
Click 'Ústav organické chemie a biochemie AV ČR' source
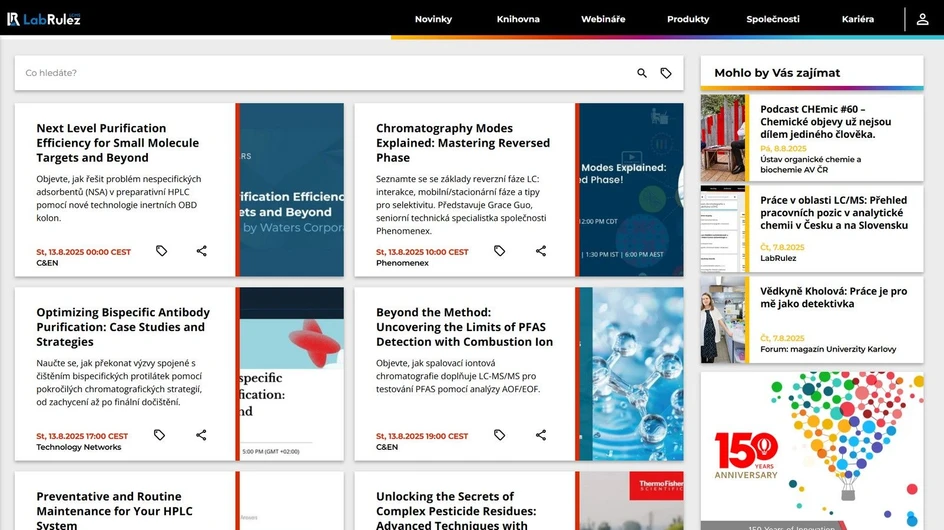click(810, 164)
